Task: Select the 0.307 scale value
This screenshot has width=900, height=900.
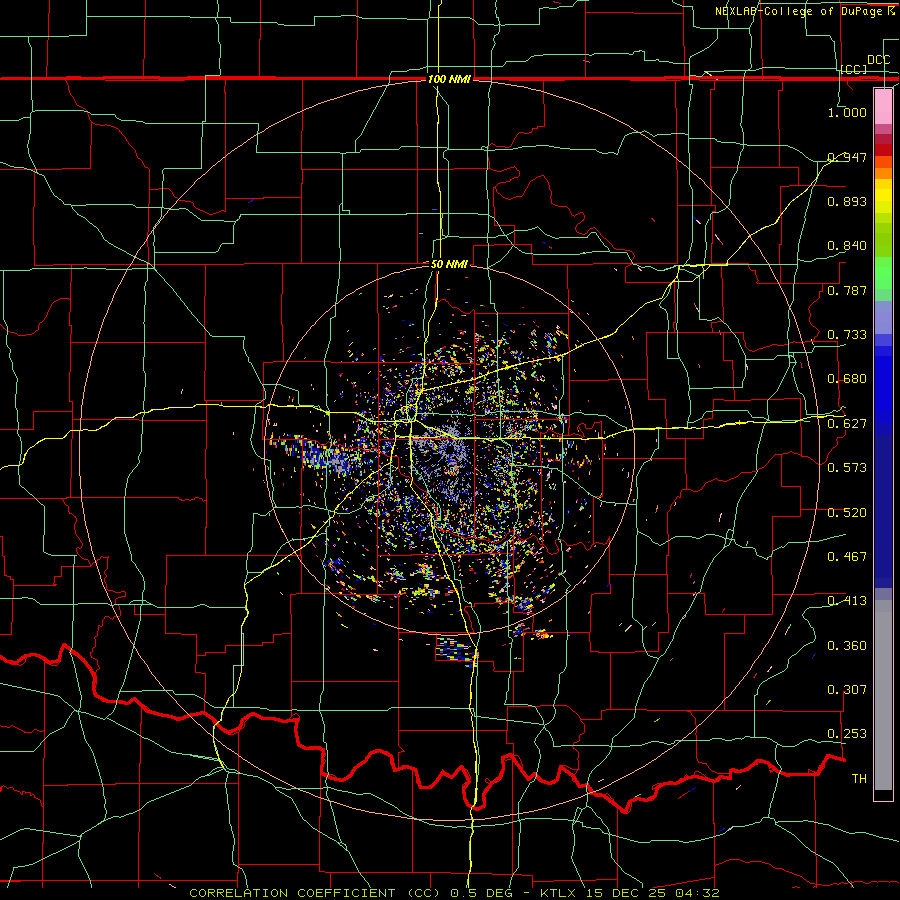Action: 847,690
